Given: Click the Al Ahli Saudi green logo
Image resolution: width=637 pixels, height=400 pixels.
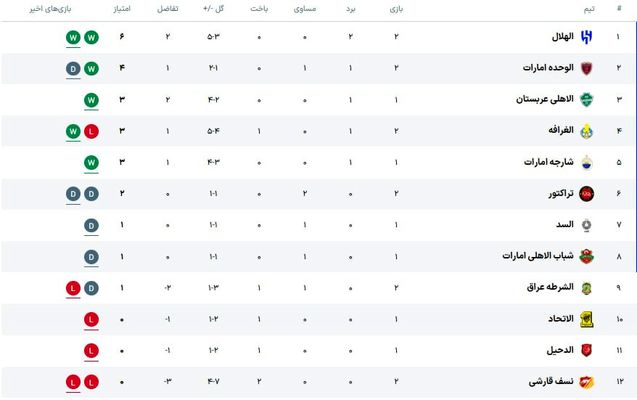Looking at the screenshot, I should pos(587,99).
